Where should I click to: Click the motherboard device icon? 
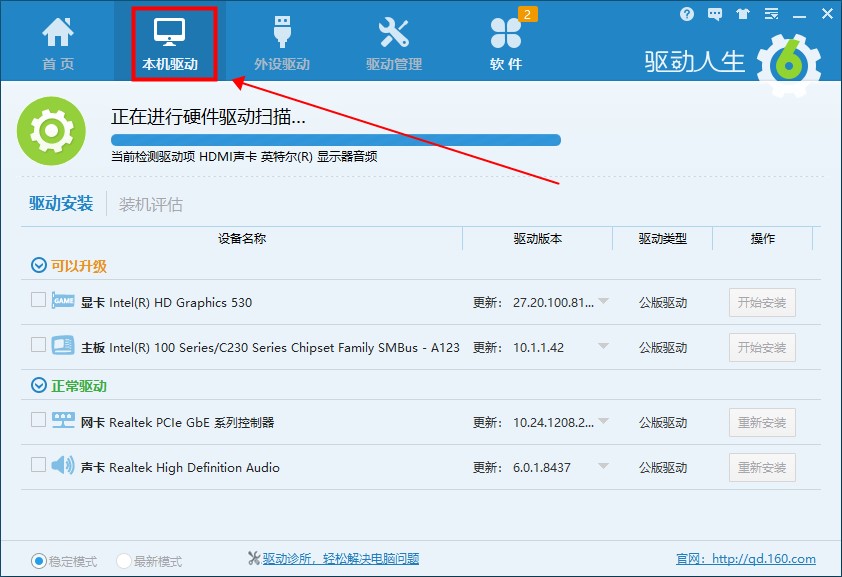63,345
